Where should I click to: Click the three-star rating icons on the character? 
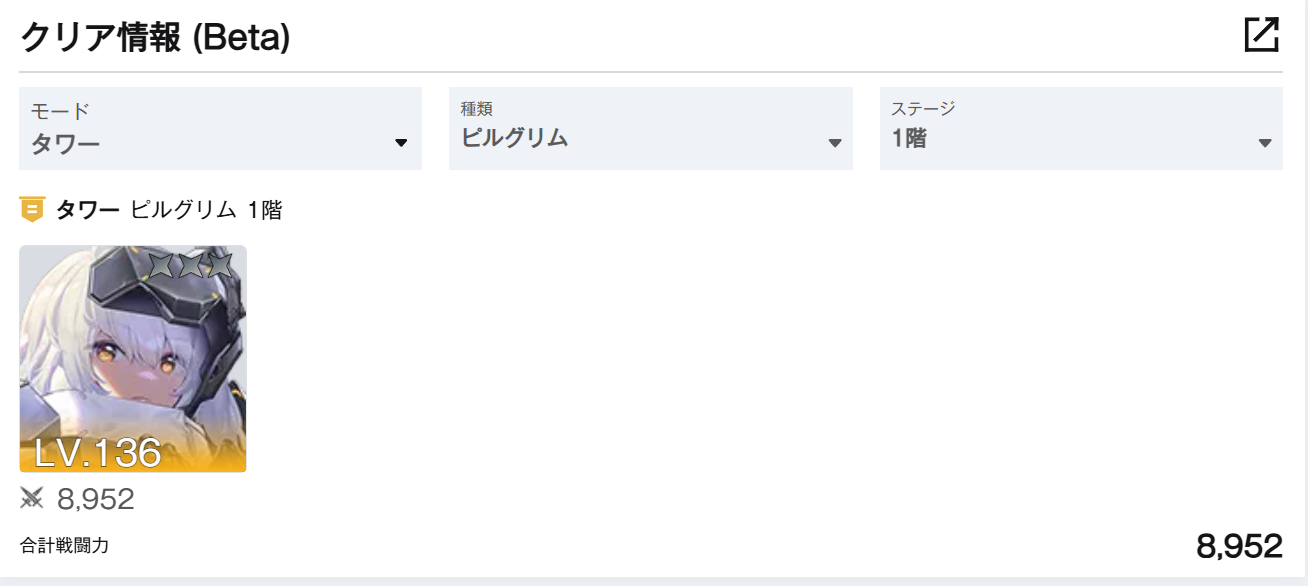tap(190, 265)
